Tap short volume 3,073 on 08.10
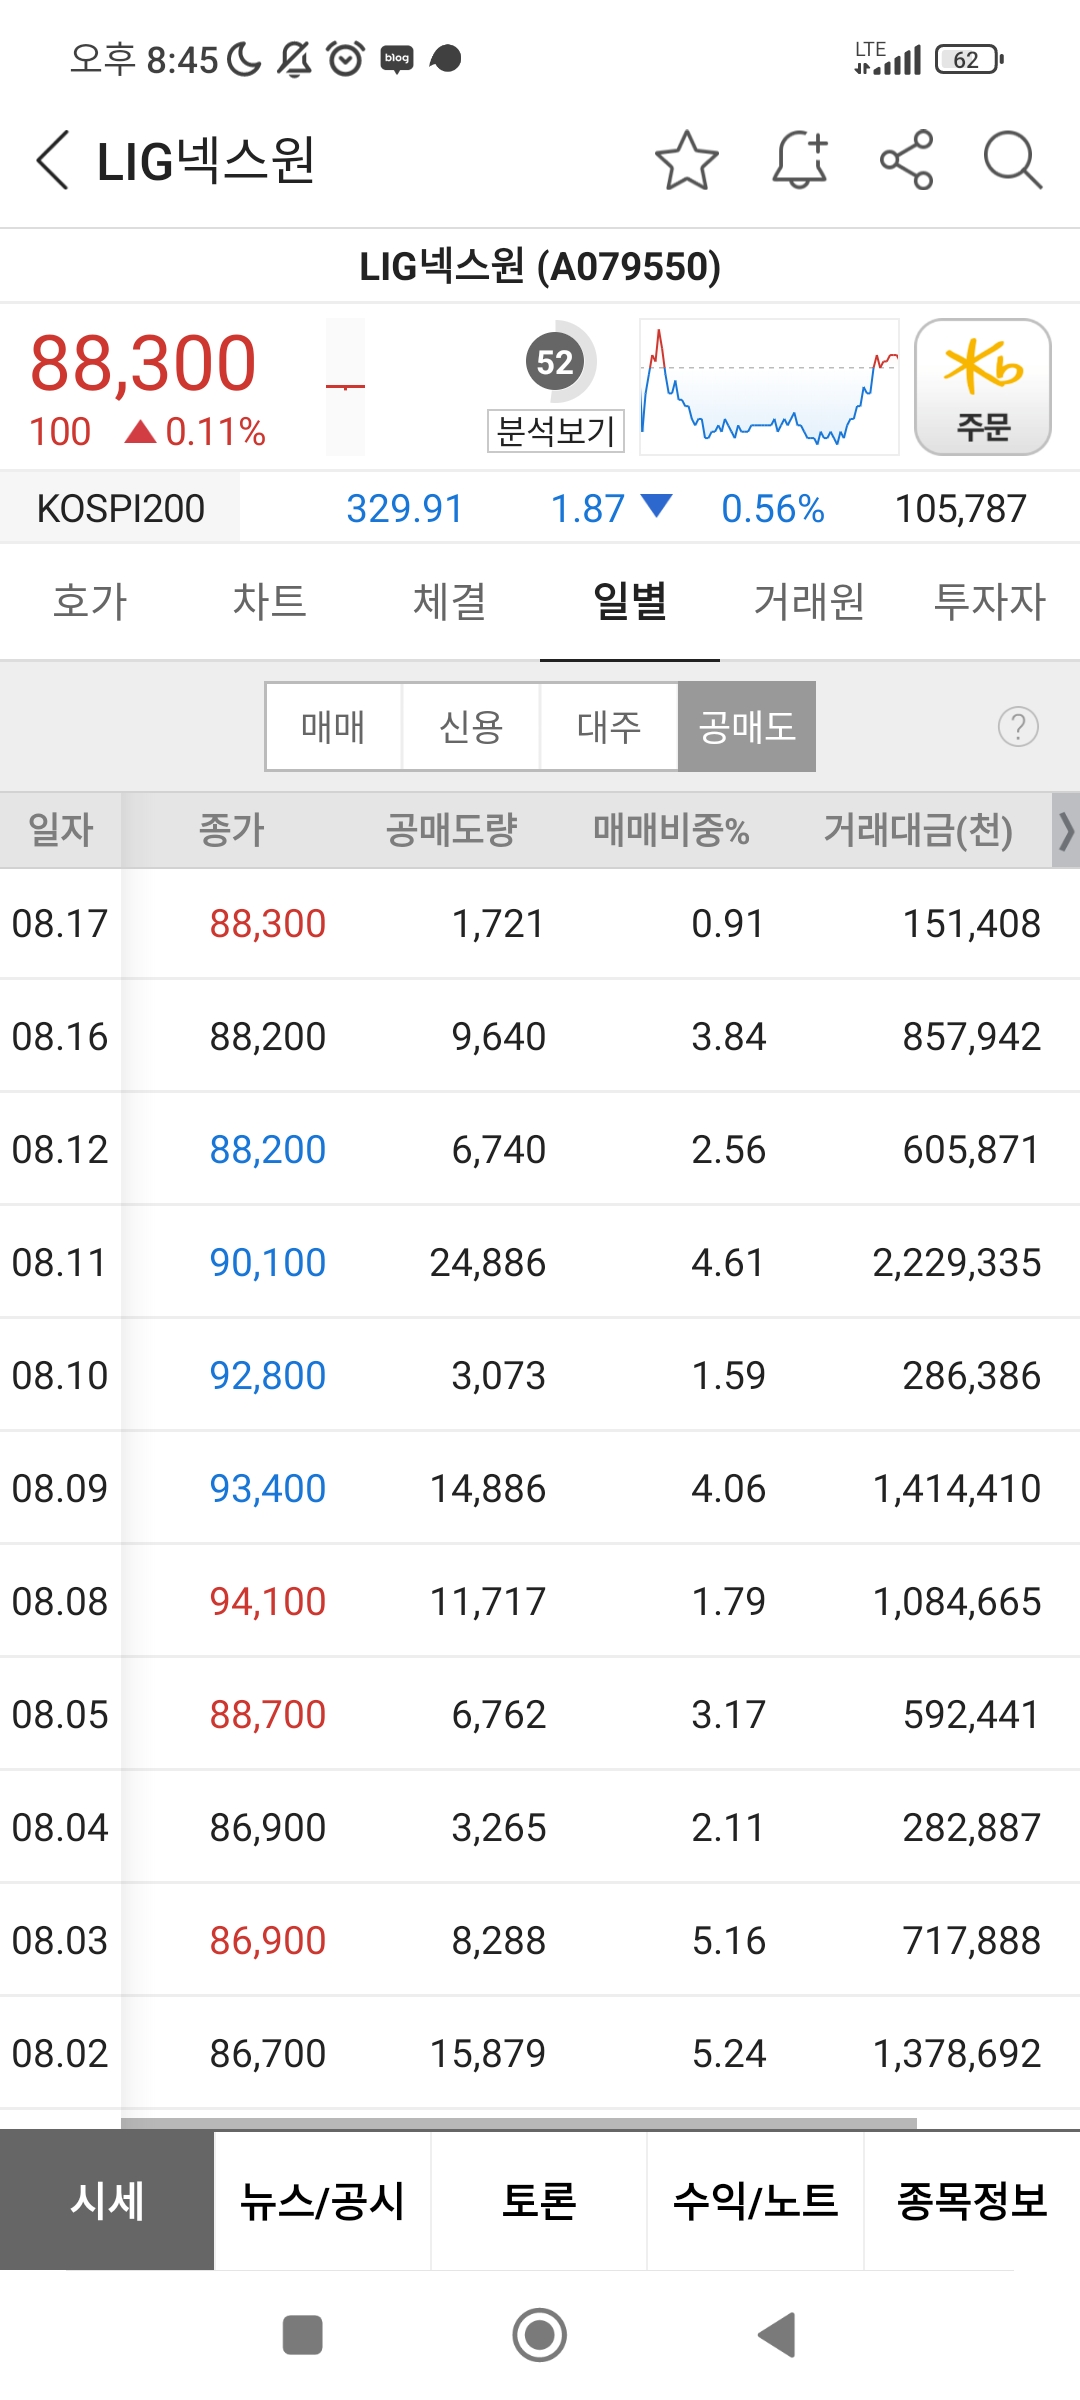The height and width of the screenshot is (2400, 1080). coord(498,1375)
